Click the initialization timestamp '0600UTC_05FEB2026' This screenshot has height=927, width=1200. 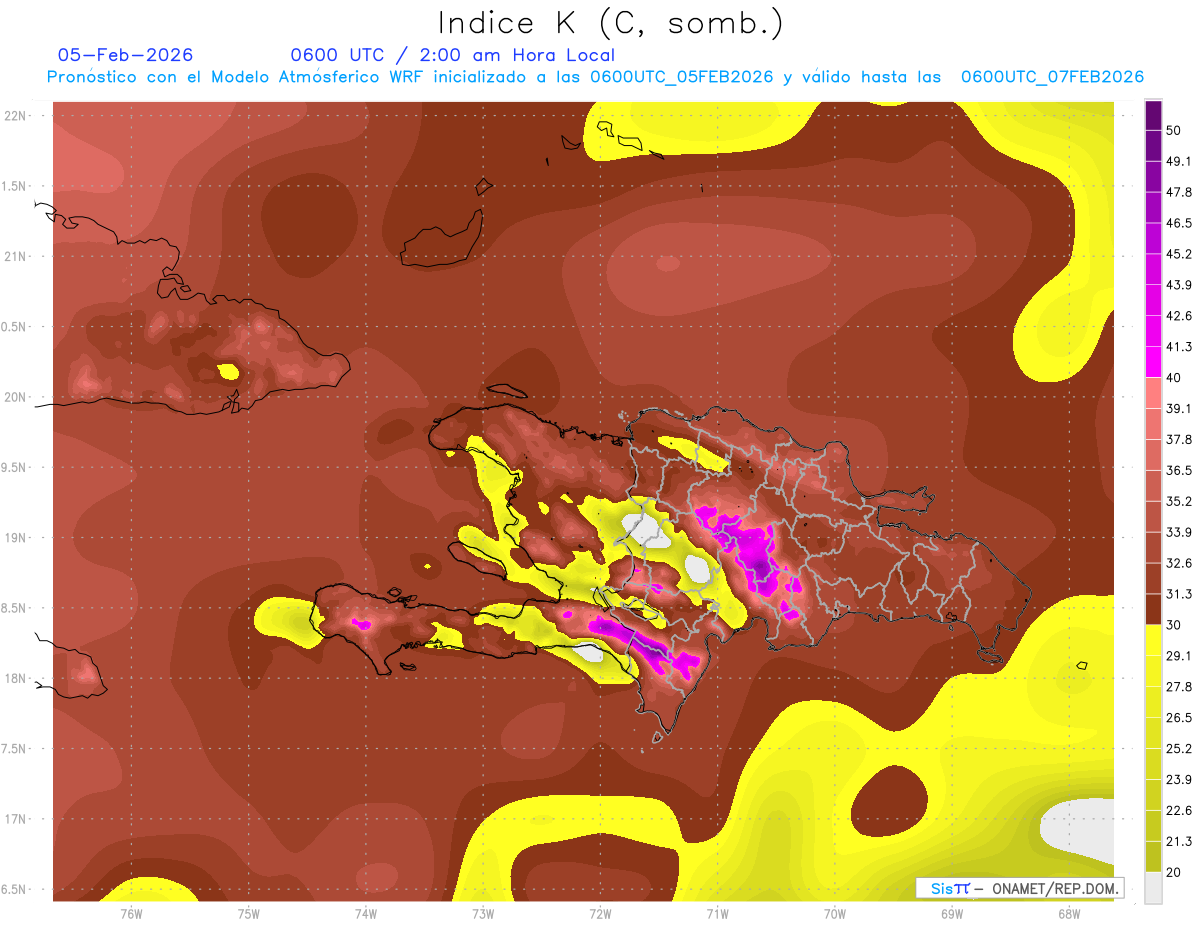pos(682,77)
